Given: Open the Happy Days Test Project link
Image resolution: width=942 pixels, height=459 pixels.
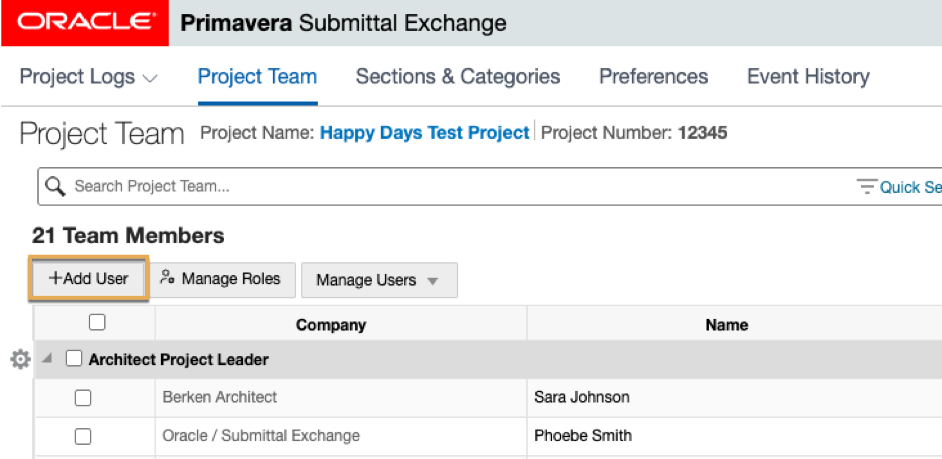Looking at the screenshot, I should point(424,133).
